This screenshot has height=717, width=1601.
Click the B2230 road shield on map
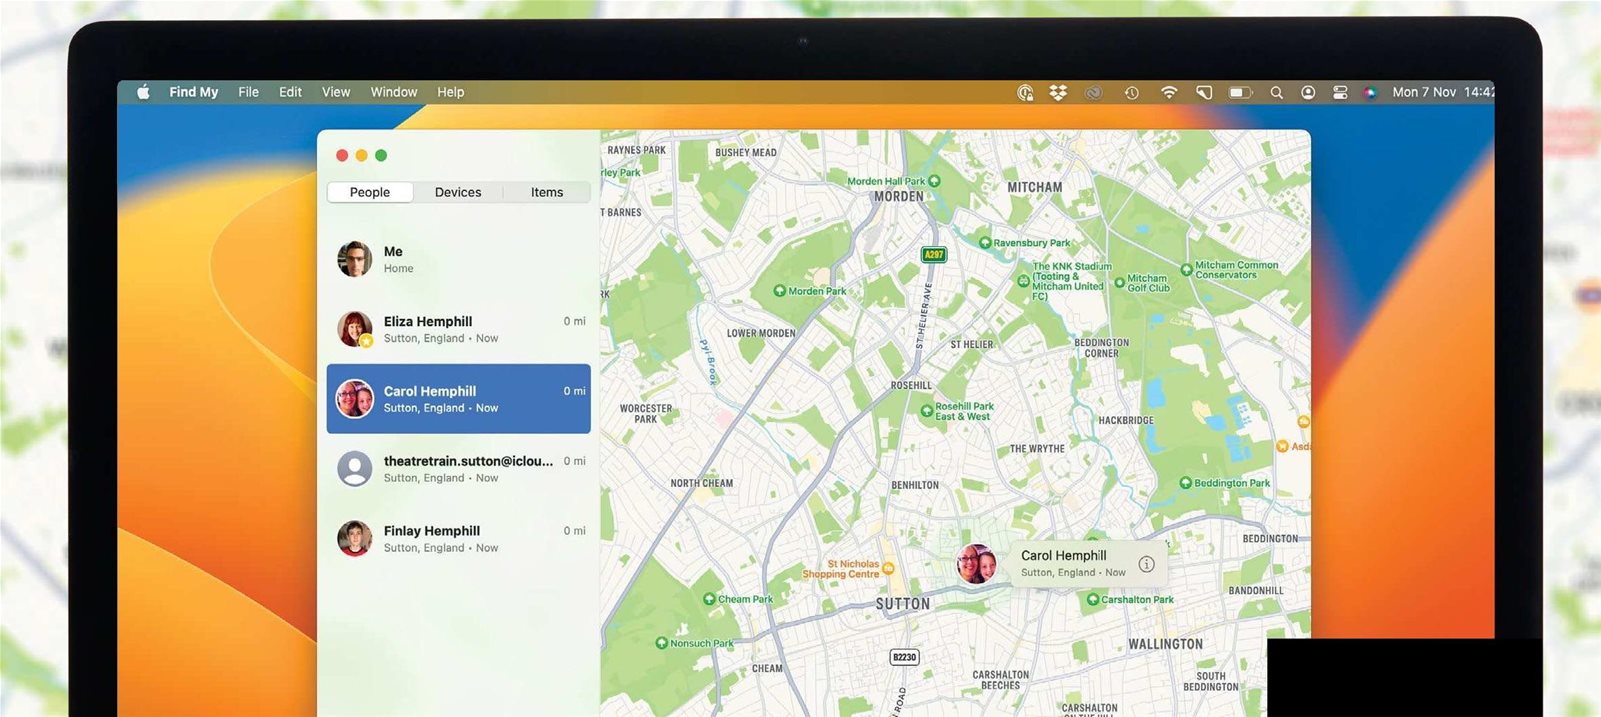coord(904,657)
